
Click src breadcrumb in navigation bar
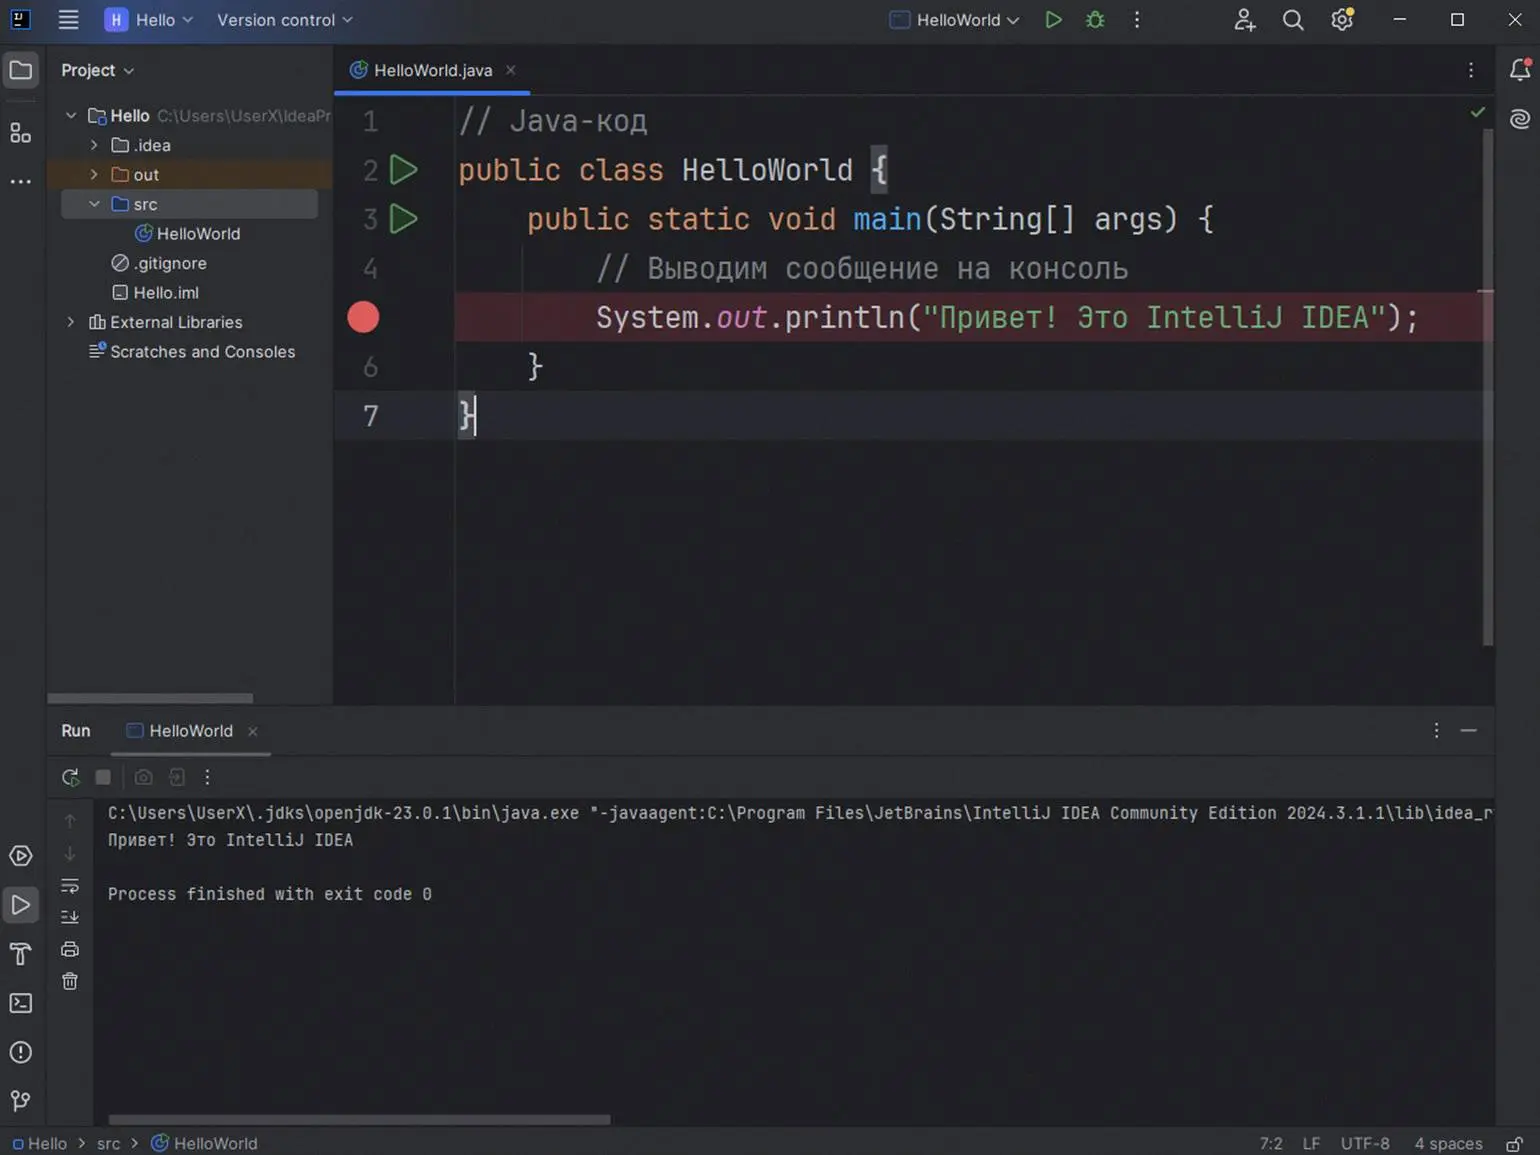tap(108, 1143)
